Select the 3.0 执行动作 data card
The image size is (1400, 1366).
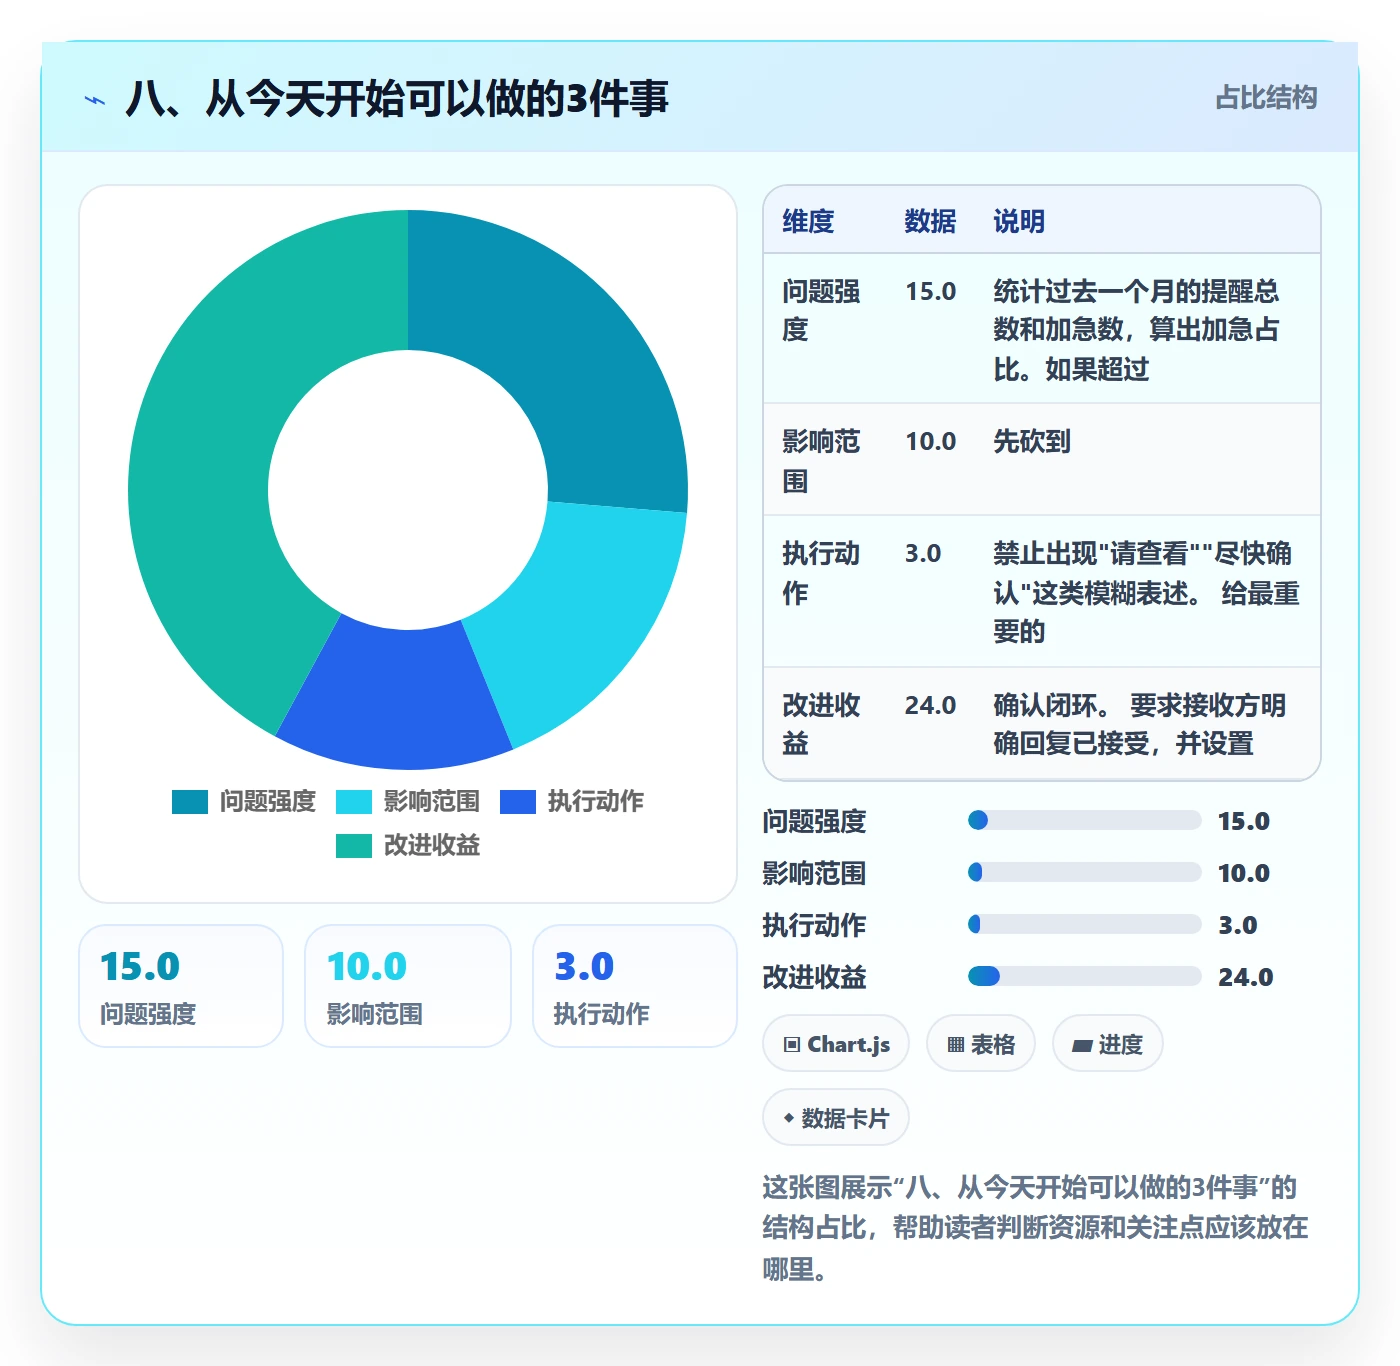[x=635, y=986]
